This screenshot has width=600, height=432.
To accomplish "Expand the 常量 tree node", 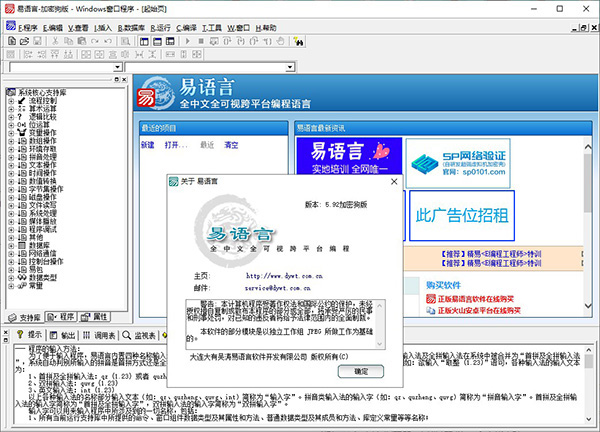I will (x=11, y=286).
